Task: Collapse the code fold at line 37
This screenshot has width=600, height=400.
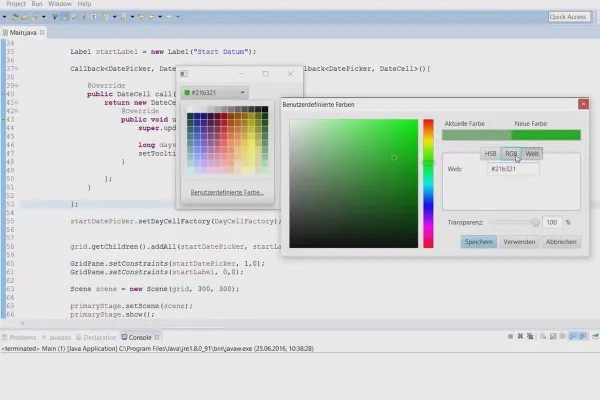Action: coord(18,69)
